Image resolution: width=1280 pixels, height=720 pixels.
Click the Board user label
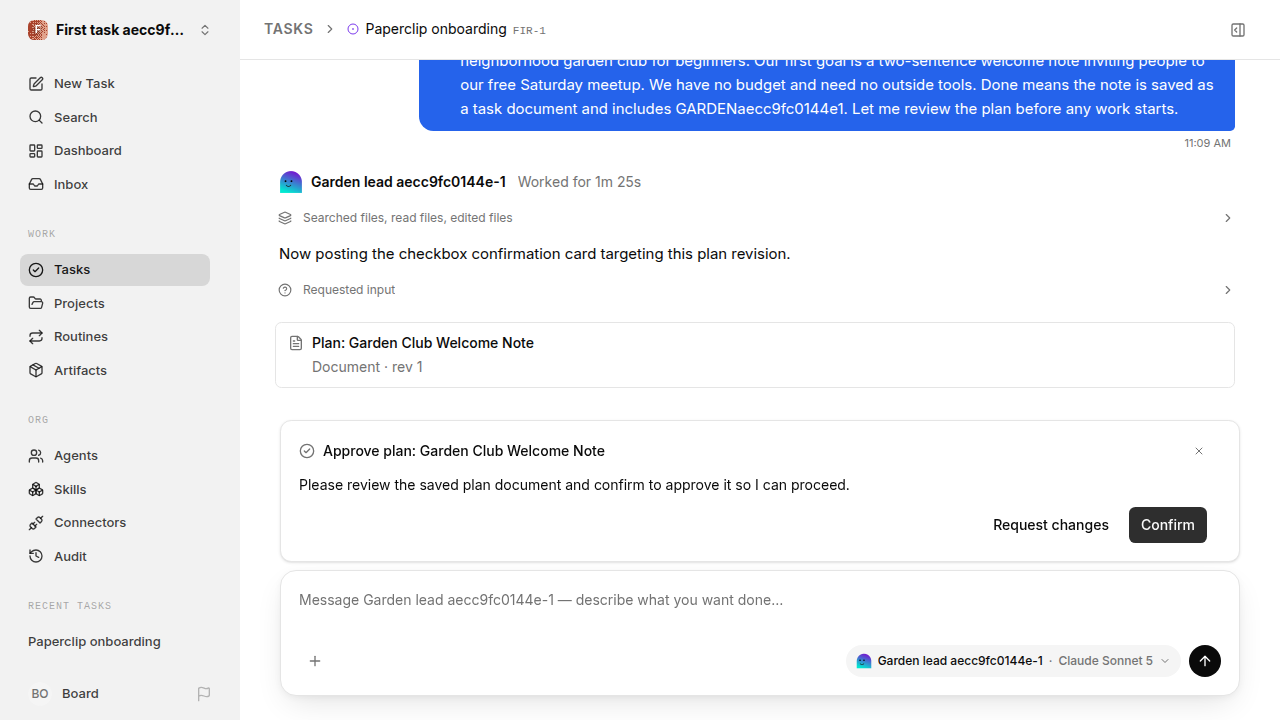point(80,693)
